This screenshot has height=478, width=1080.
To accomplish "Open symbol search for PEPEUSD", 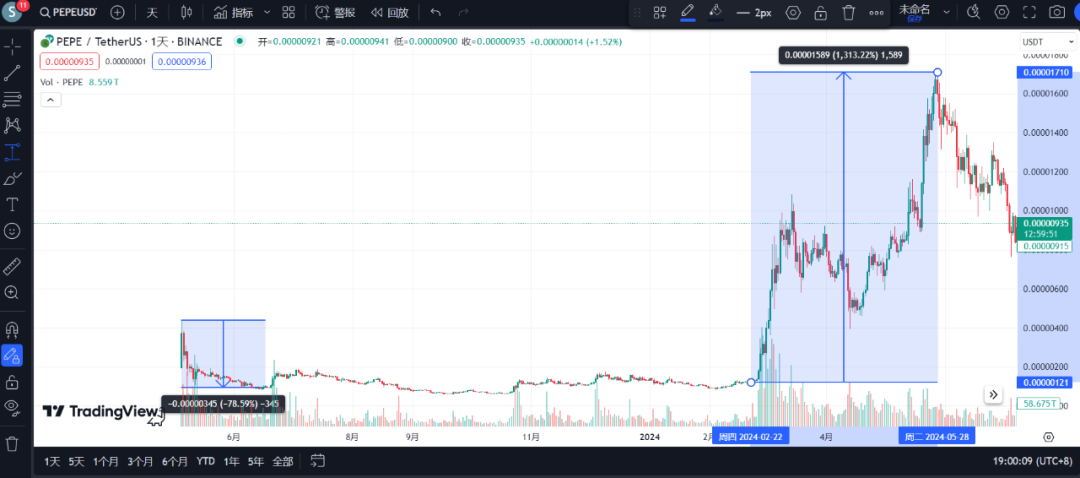I will 68,12.
